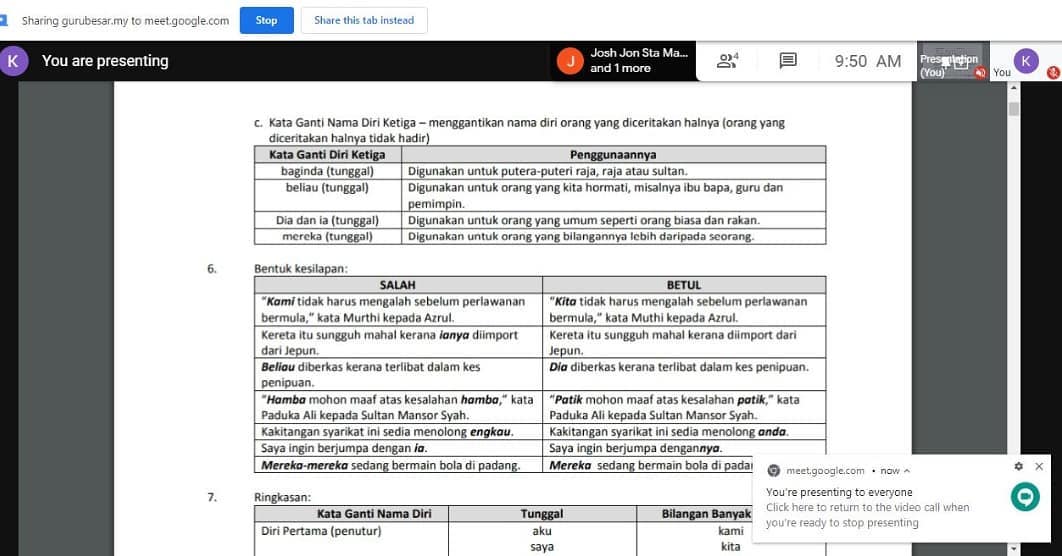1062x556 pixels.
Task: Click the red muted microphone indicator
Action: 1053,72
